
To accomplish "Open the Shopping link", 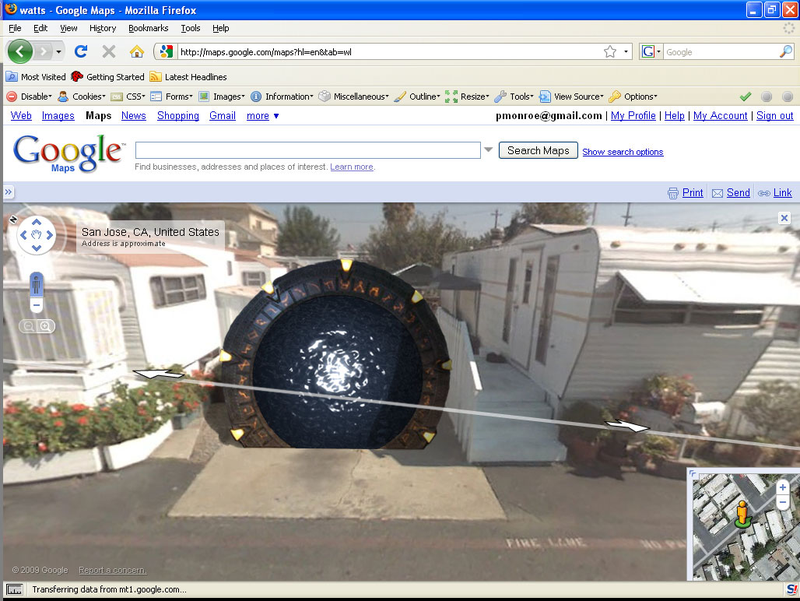I will click(178, 116).
